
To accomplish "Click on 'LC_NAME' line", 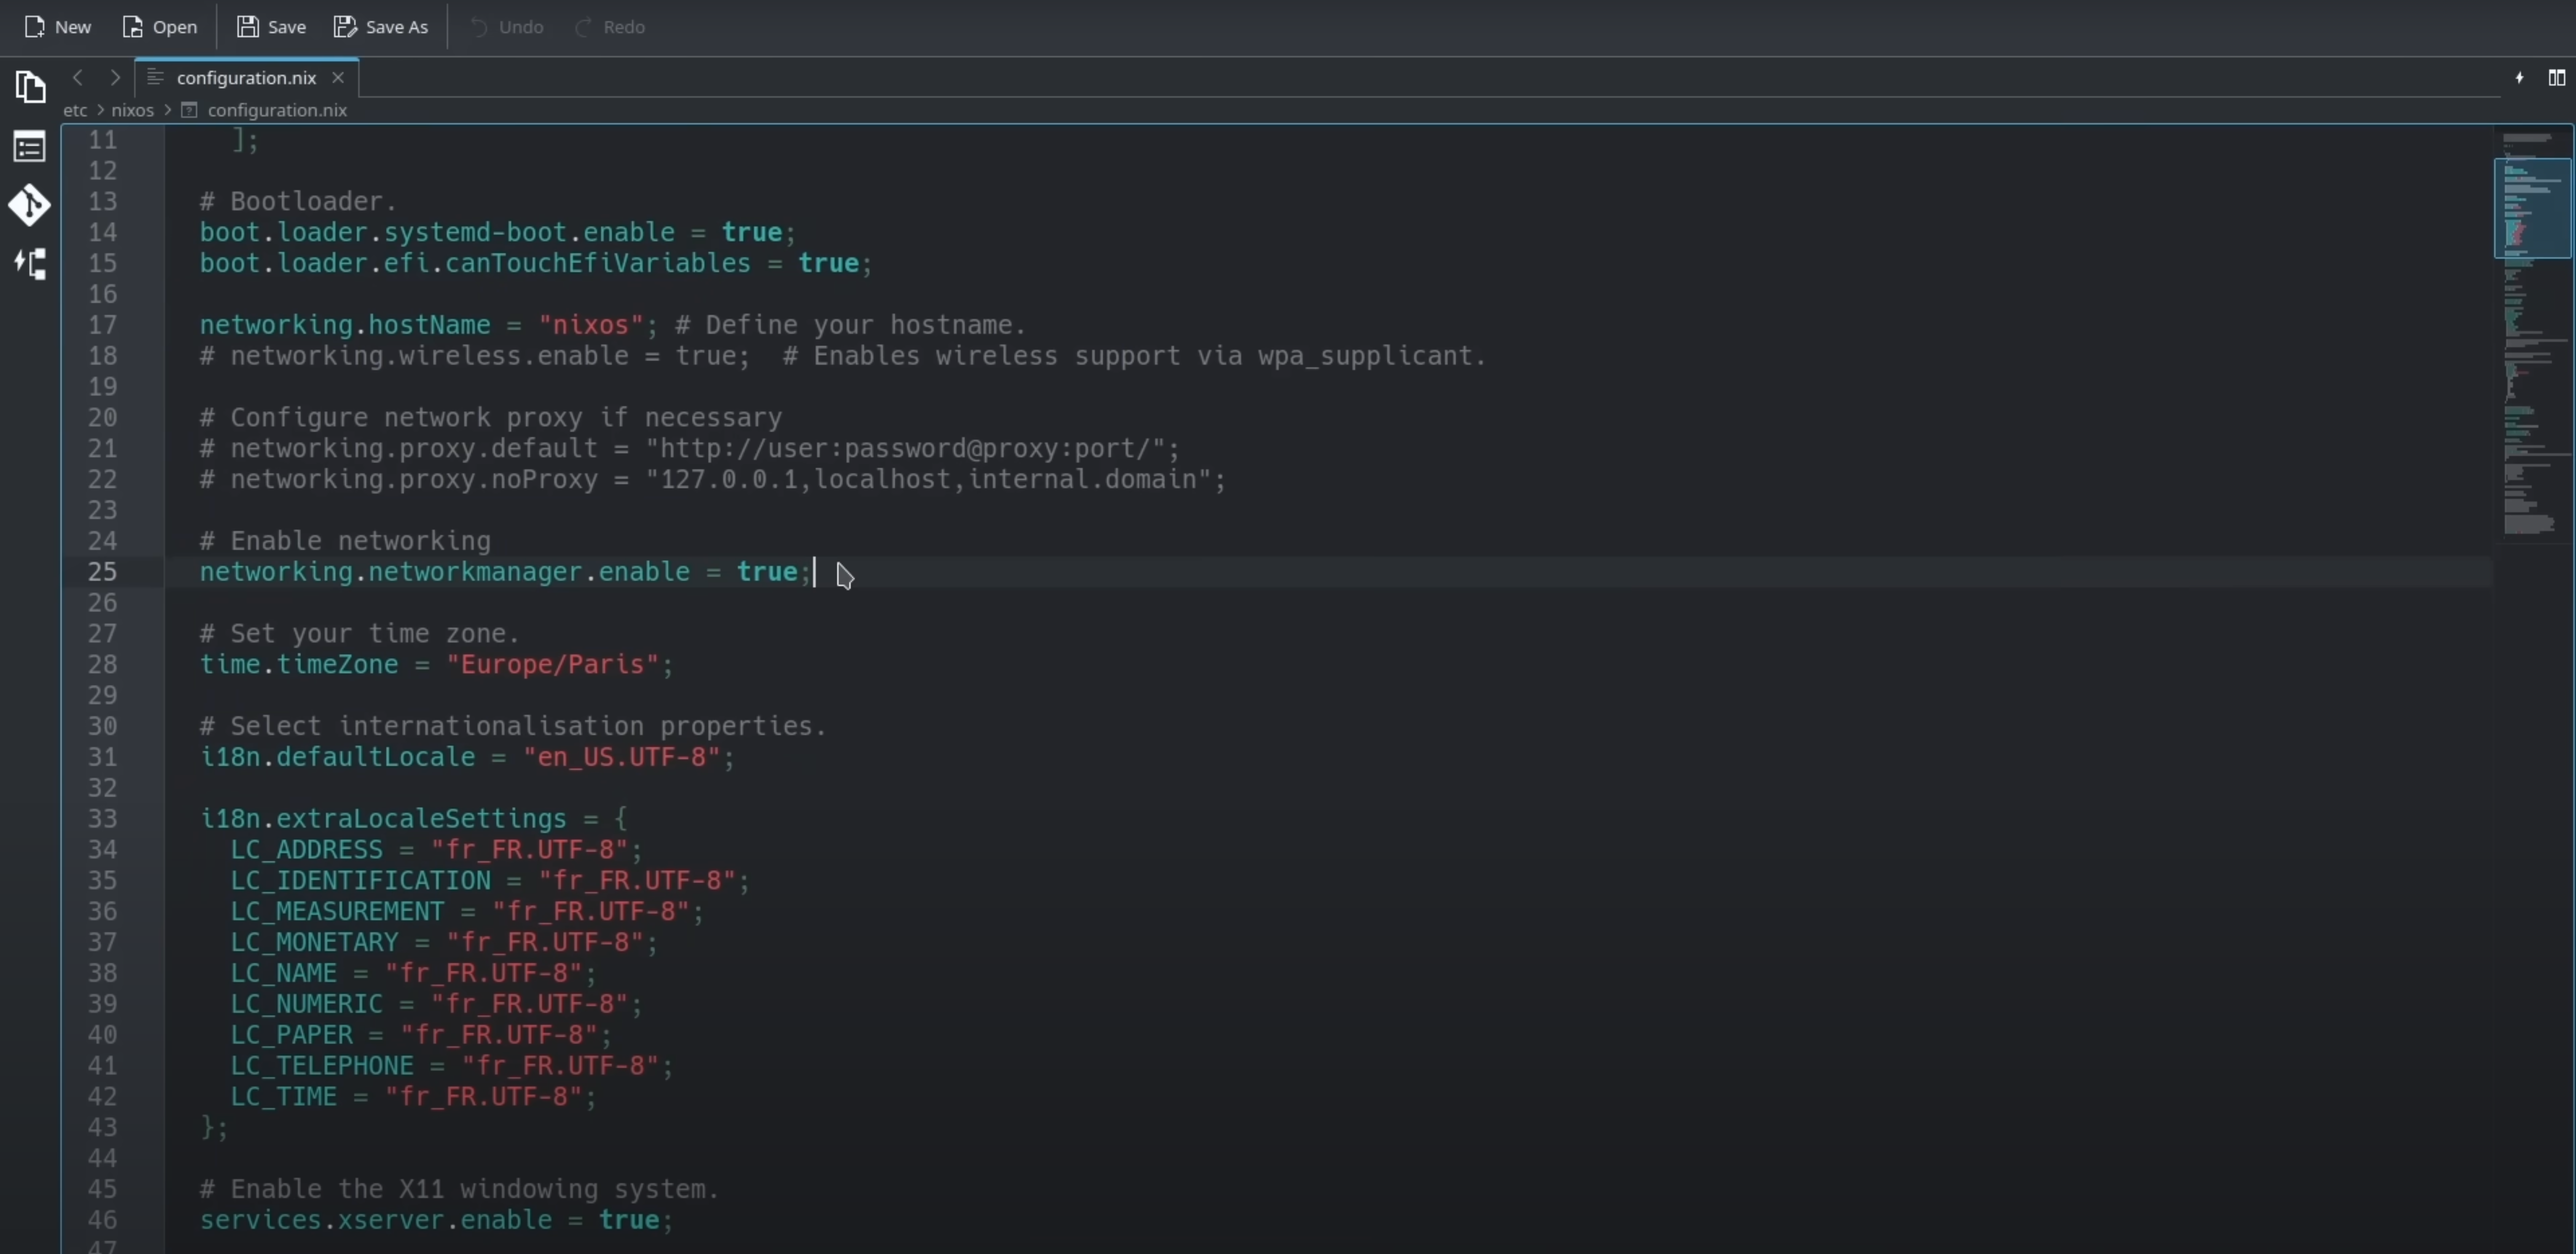I will point(413,973).
